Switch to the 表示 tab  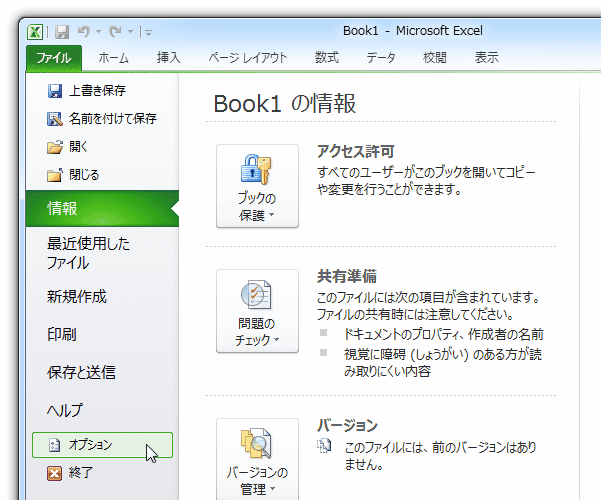[487, 58]
